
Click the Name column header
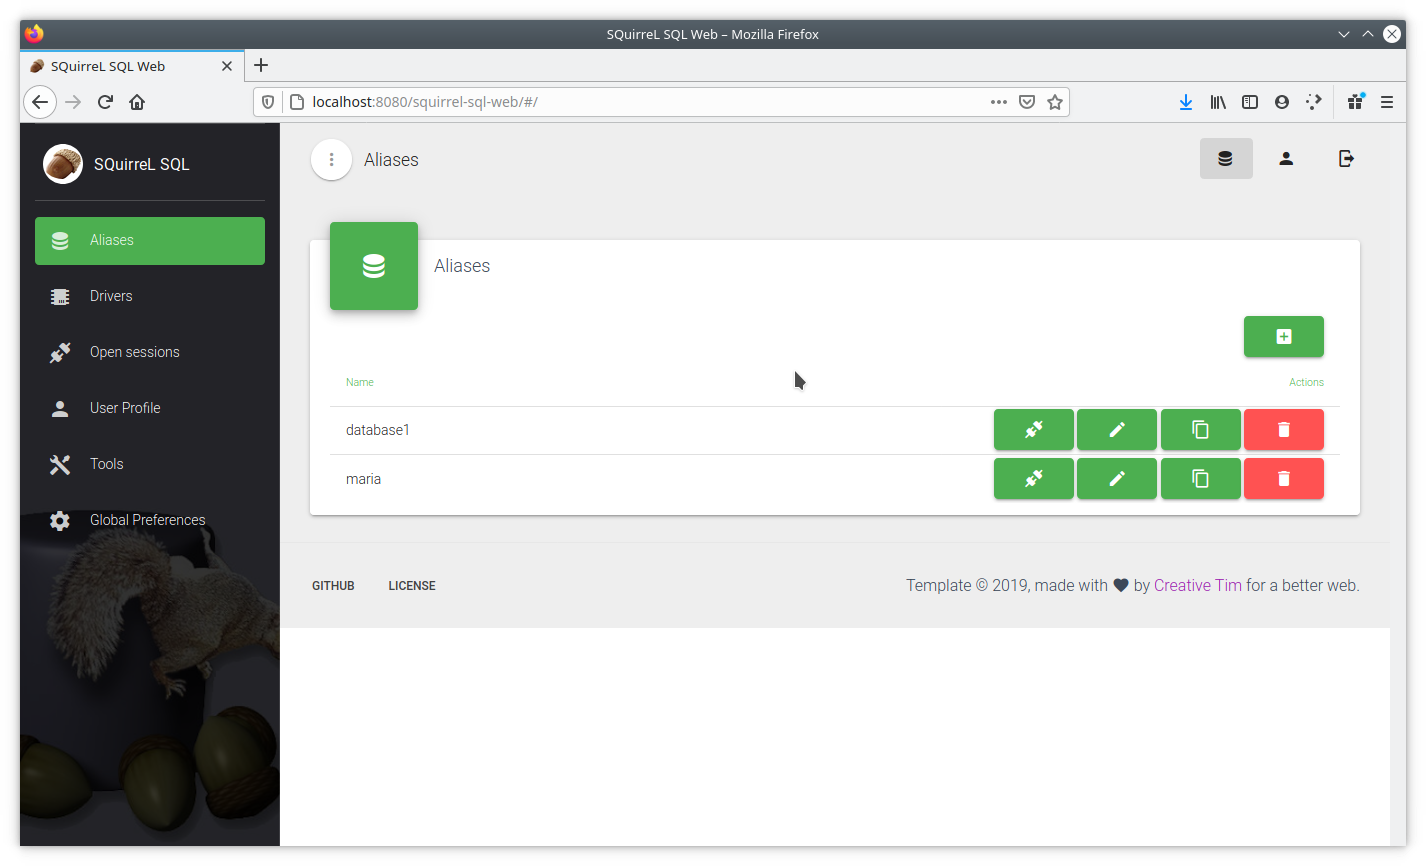pyautogui.click(x=360, y=382)
